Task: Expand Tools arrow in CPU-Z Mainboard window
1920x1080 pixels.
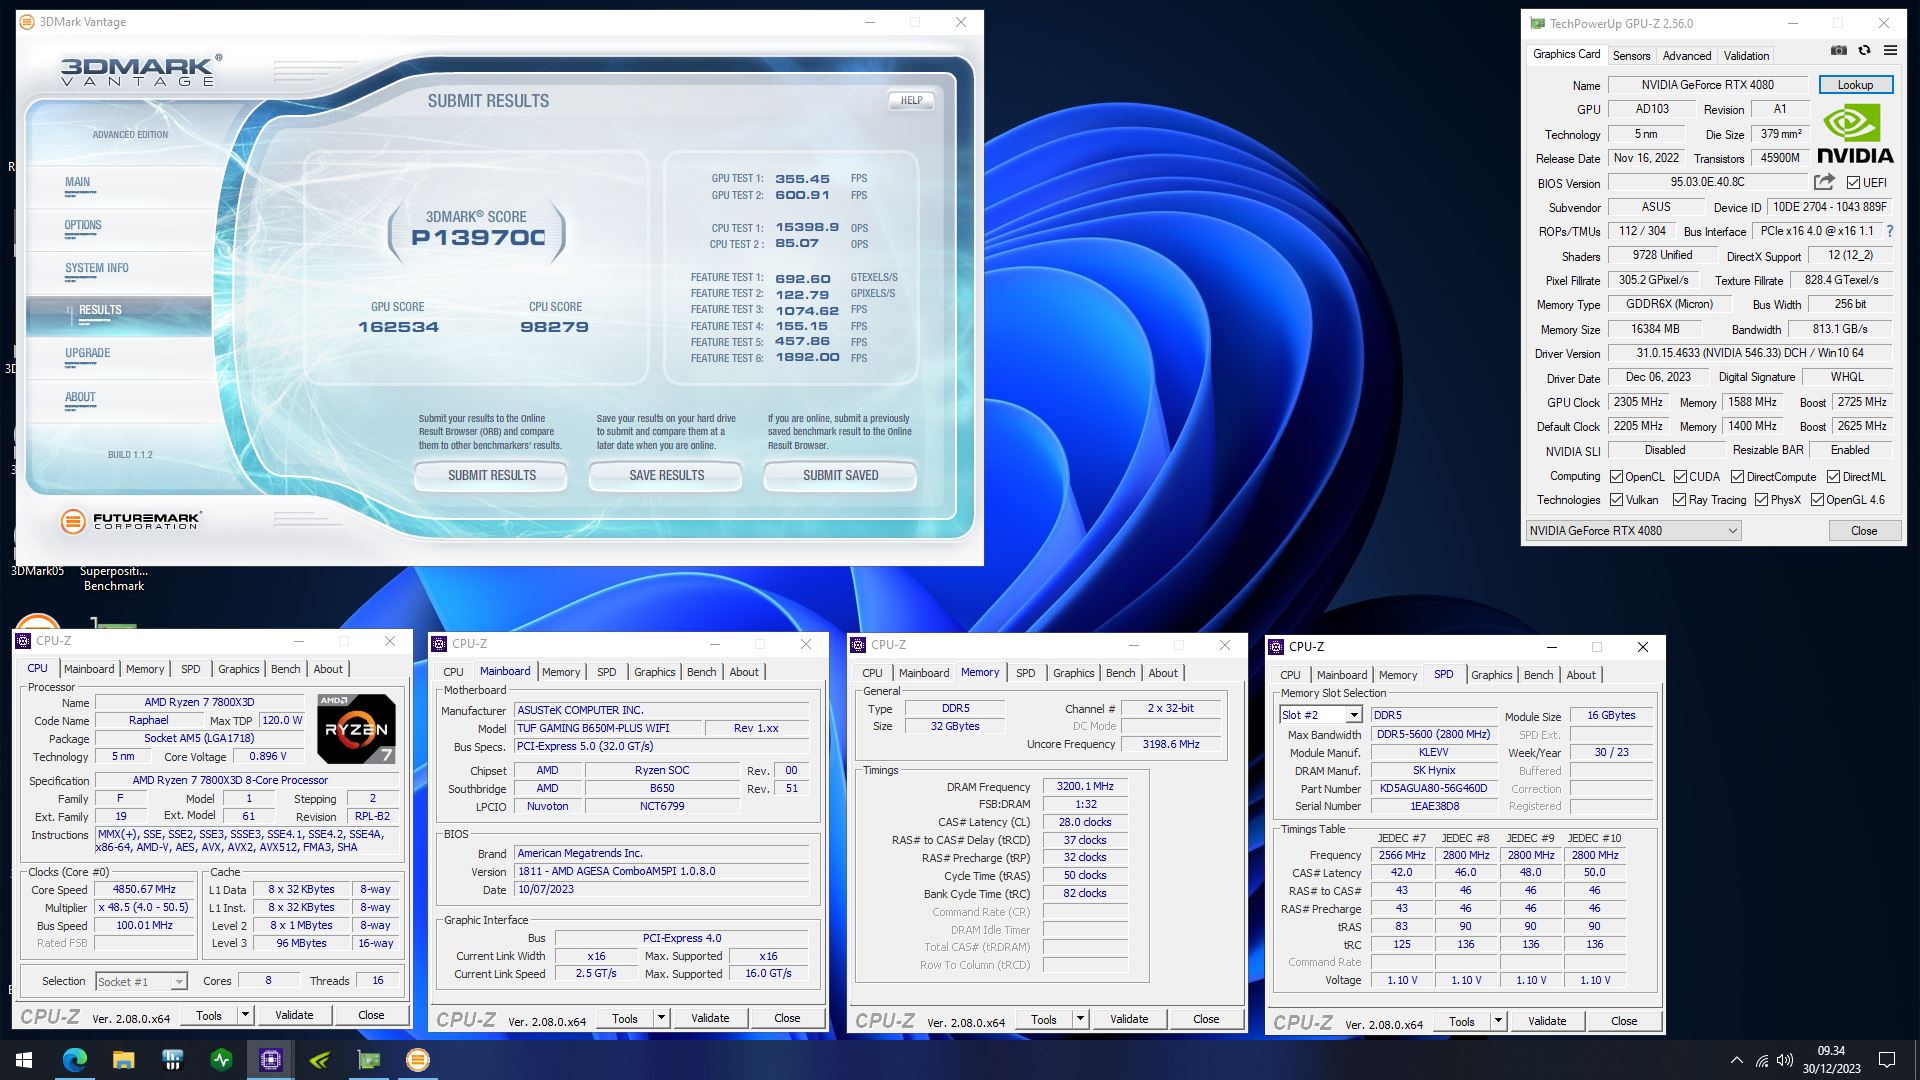Action: [x=661, y=1018]
